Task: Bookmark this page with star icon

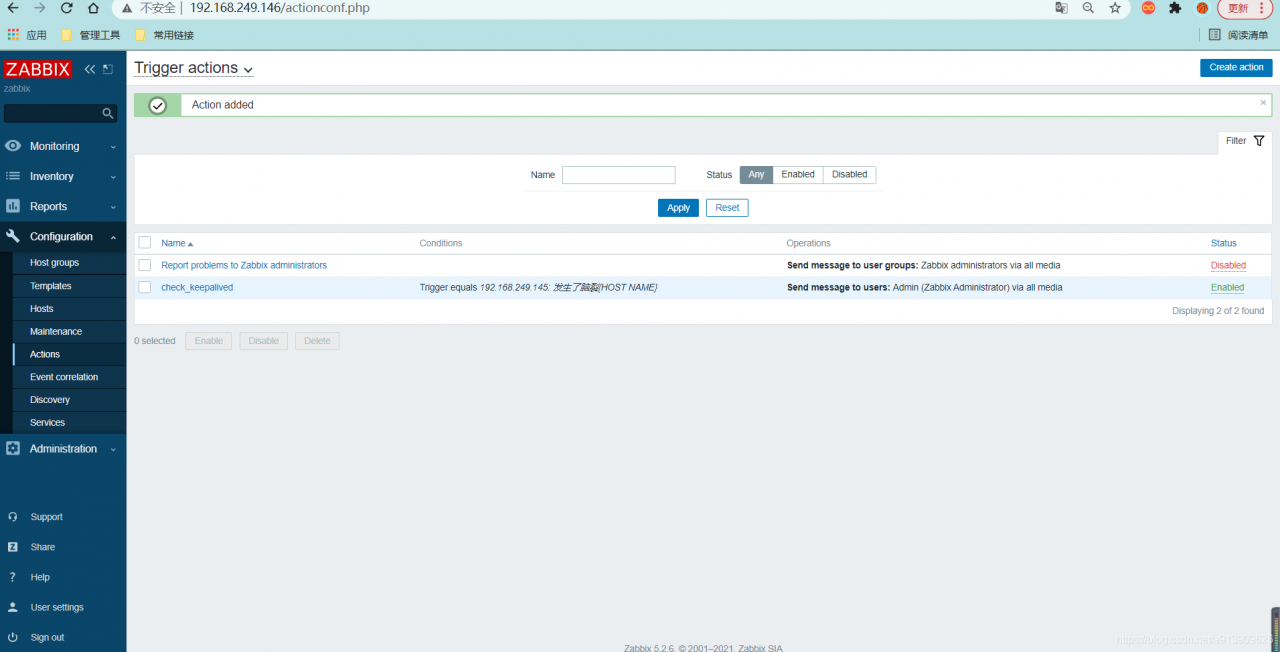Action: click(1115, 8)
